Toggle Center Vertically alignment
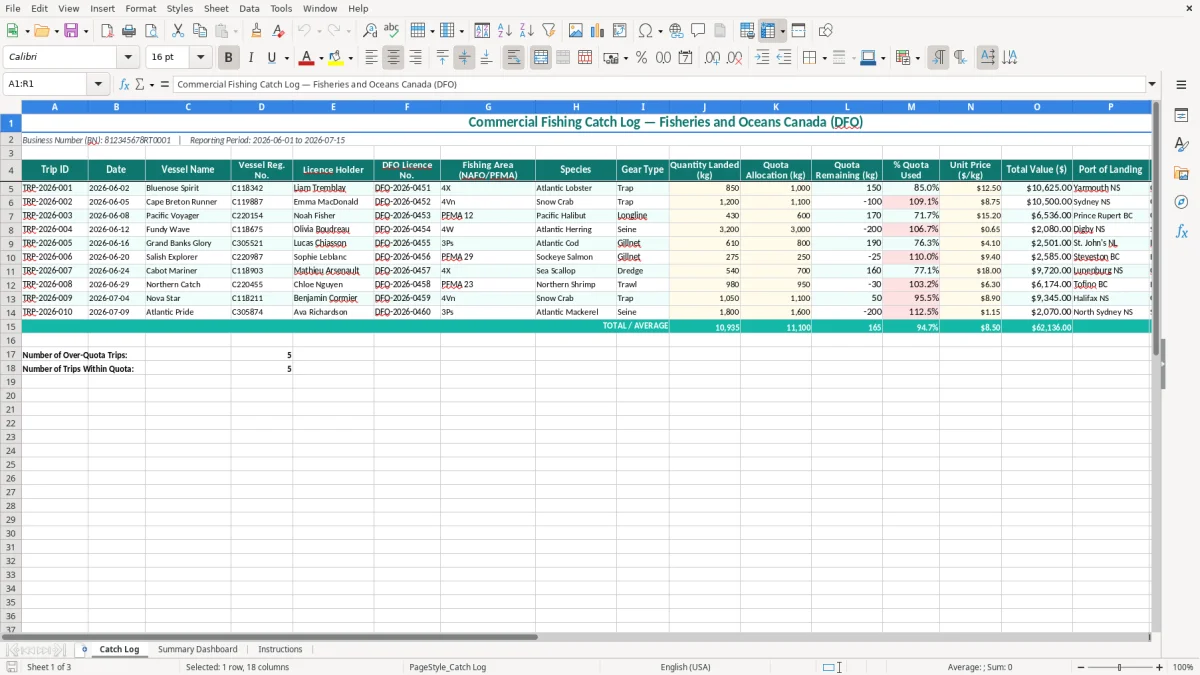 pos(464,58)
